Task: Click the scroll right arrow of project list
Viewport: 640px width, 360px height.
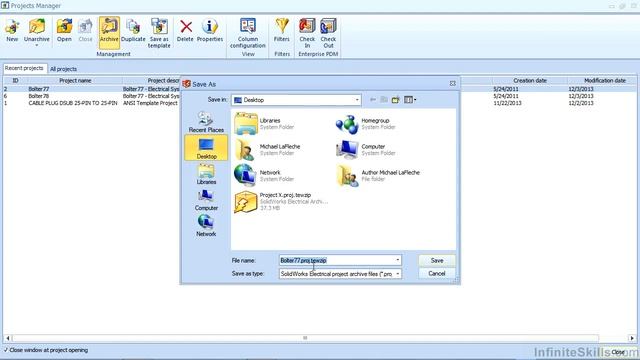Action: (x=632, y=338)
